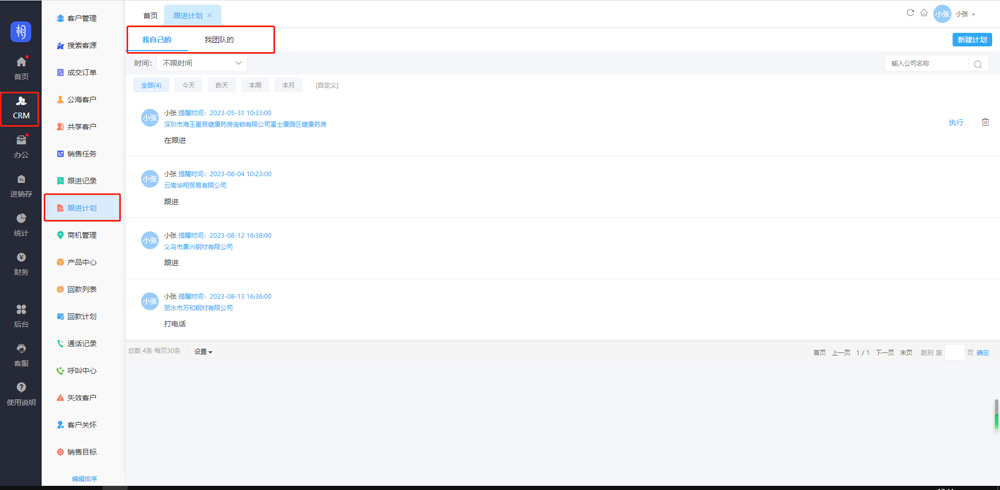Open company link 义乌市勇兴钢材有限公司
The image size is (1000, 490).
198,247
